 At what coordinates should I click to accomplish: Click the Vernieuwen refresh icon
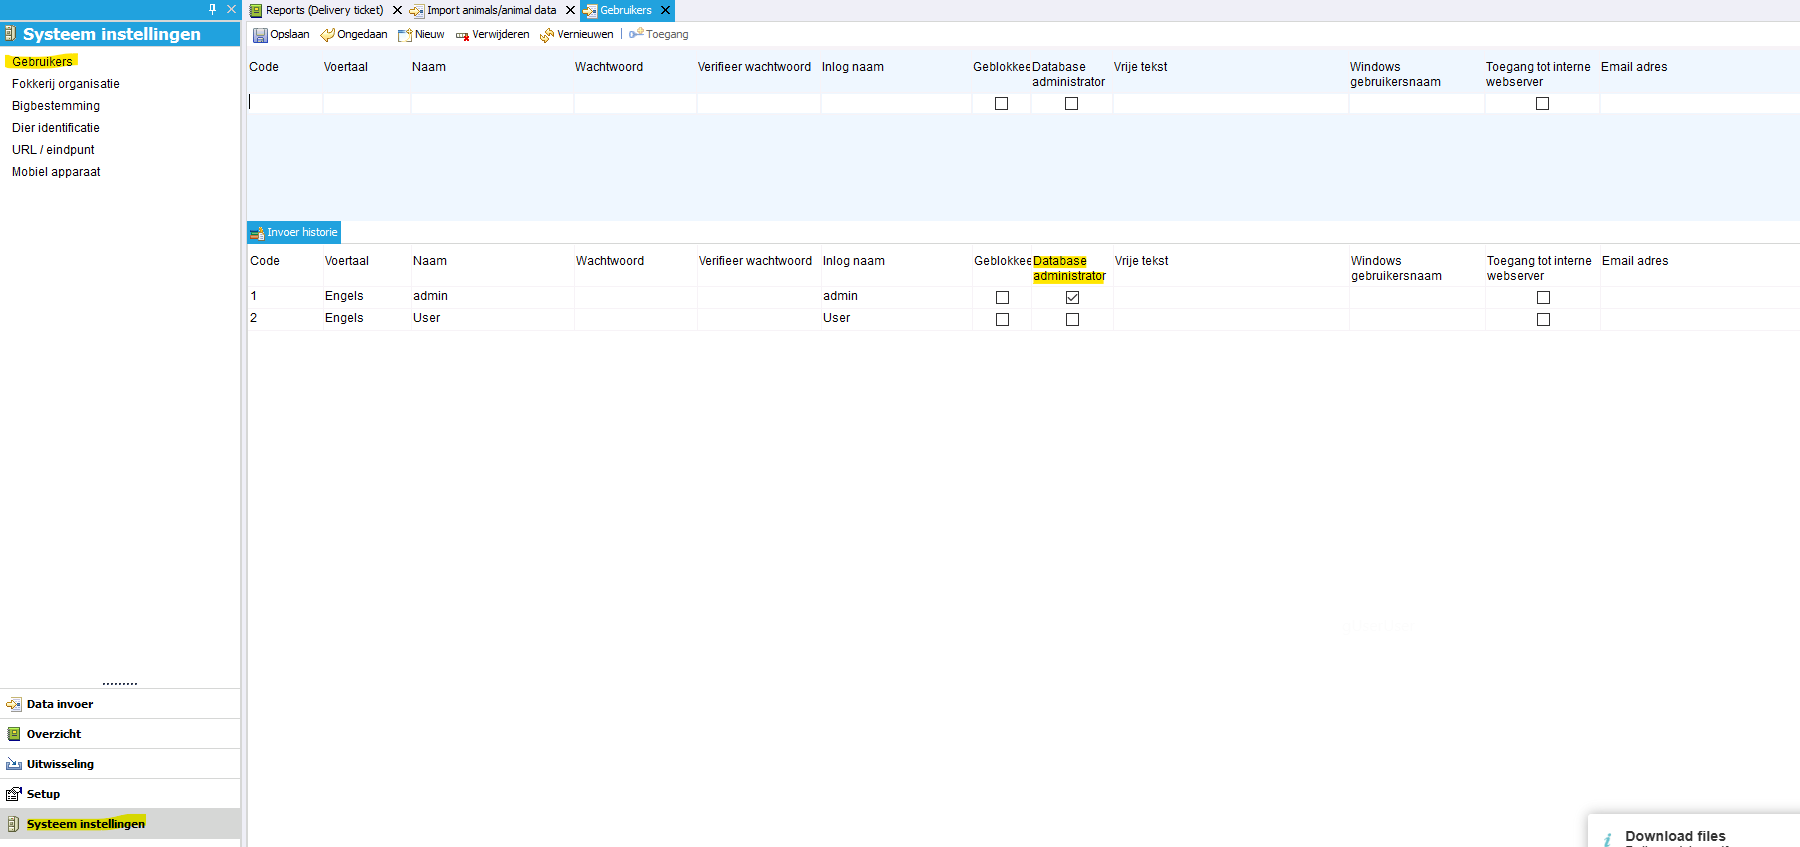click(547, 35)
